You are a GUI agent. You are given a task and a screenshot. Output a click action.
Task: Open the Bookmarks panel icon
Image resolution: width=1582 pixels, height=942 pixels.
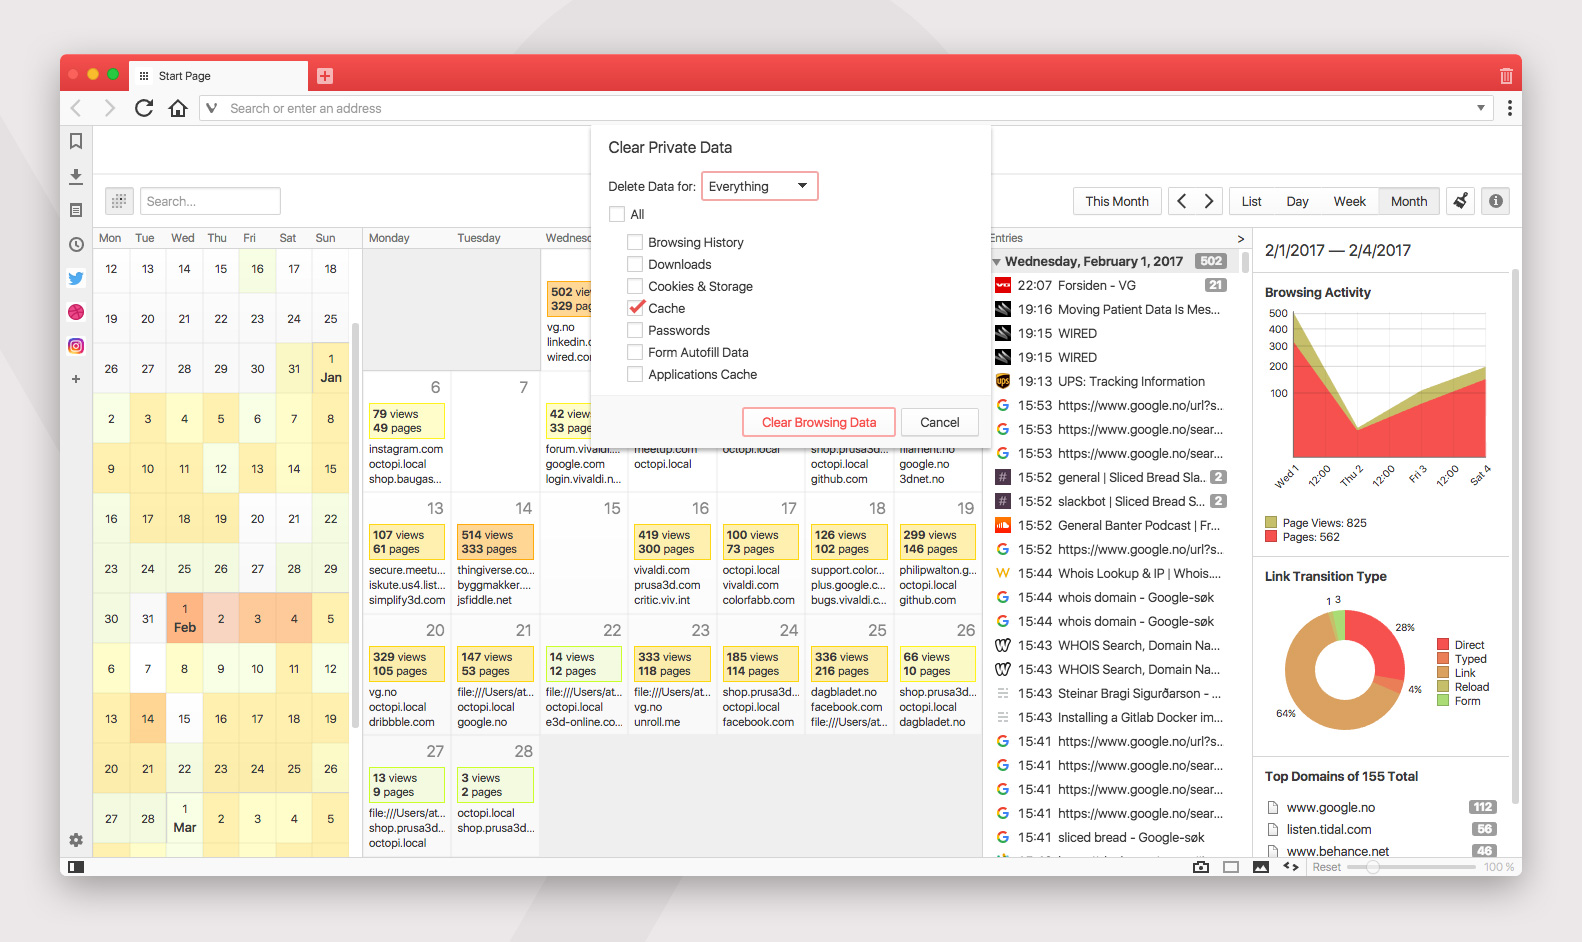click(x=76, y=142)
